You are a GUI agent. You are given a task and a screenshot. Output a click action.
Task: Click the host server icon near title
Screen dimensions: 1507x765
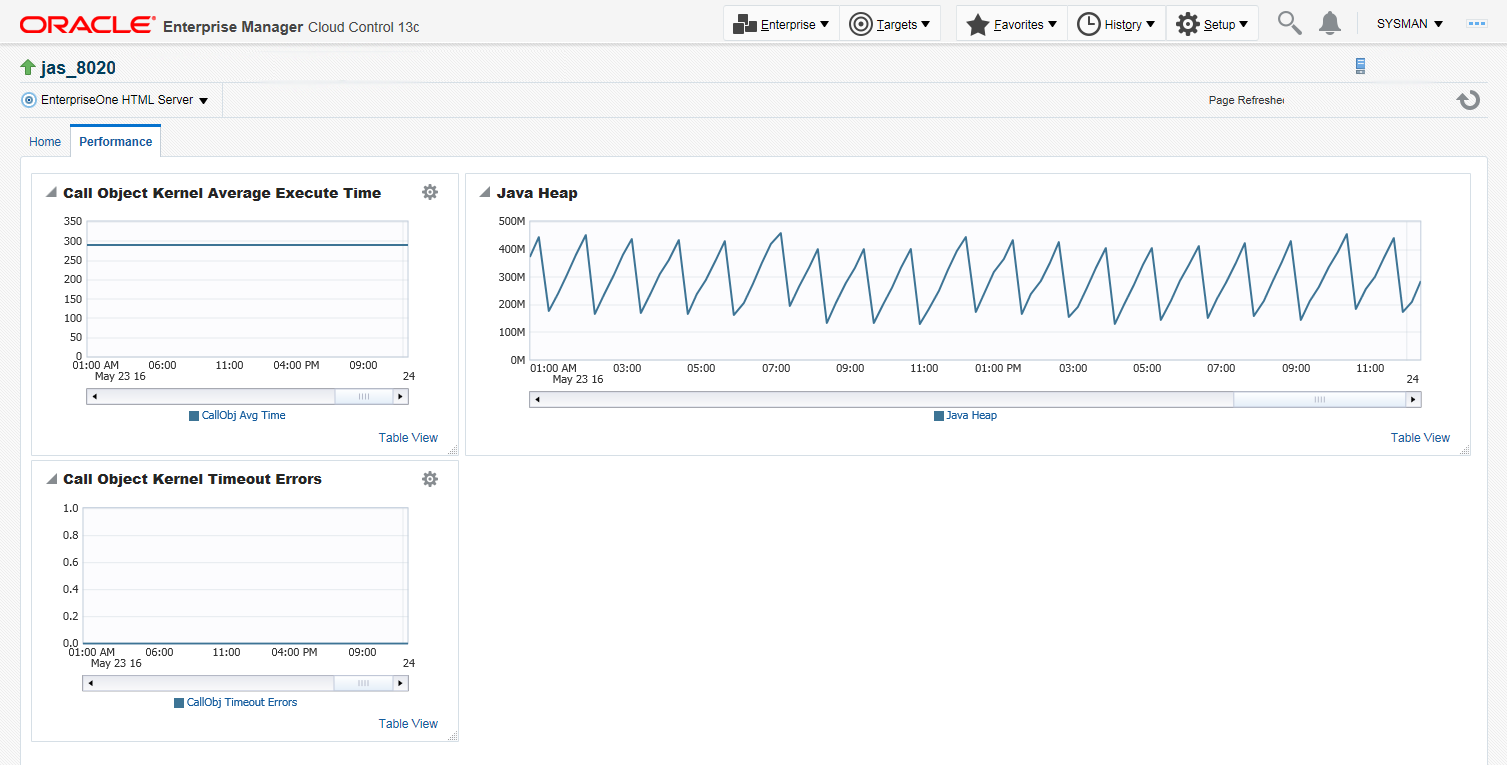coord(1360,67)
